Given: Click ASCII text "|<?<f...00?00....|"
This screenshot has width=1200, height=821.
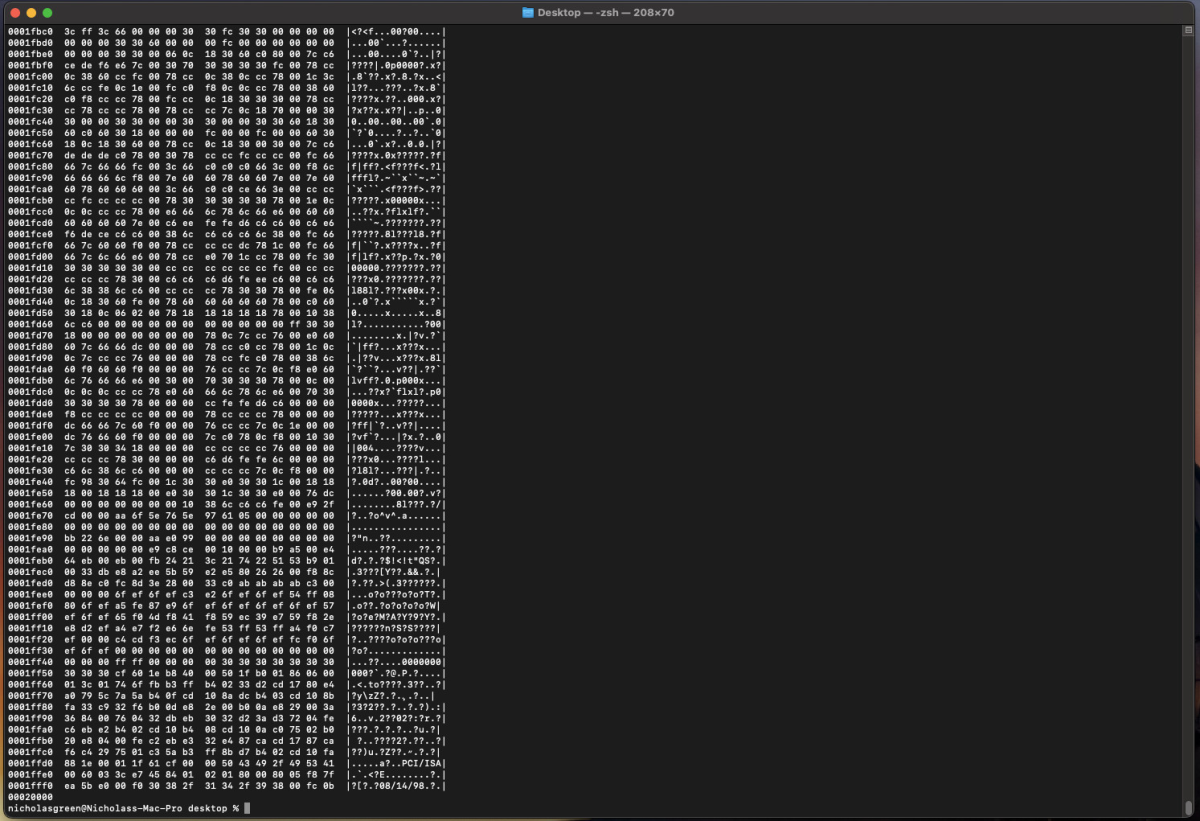Looking at the screenshot, I should tap(396, 32).
